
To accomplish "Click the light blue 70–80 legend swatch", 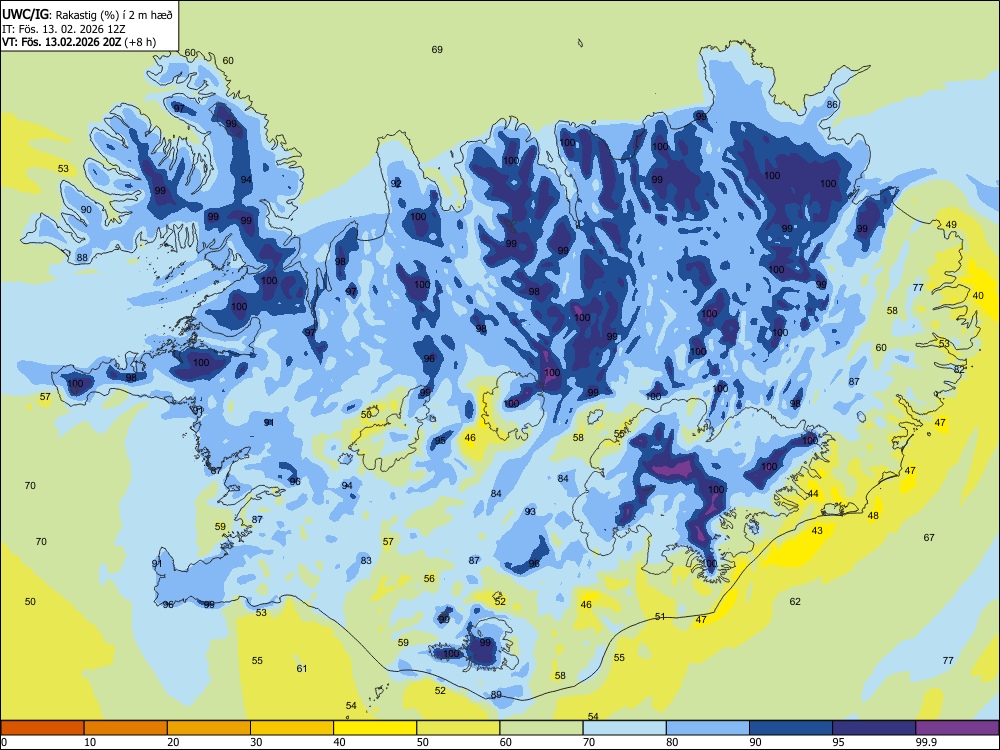I will click(624, 728).
